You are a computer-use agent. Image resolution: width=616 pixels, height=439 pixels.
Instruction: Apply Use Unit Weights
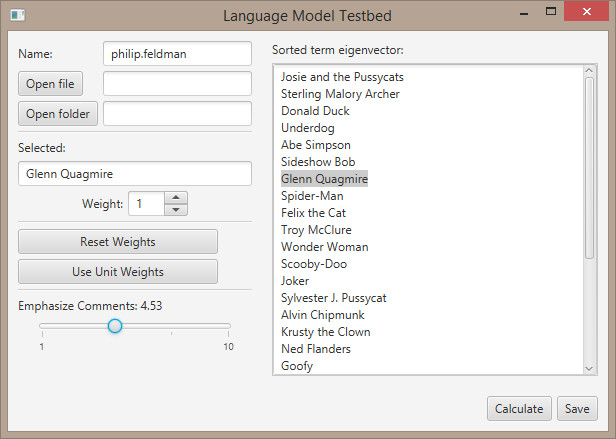pos(117,272)
